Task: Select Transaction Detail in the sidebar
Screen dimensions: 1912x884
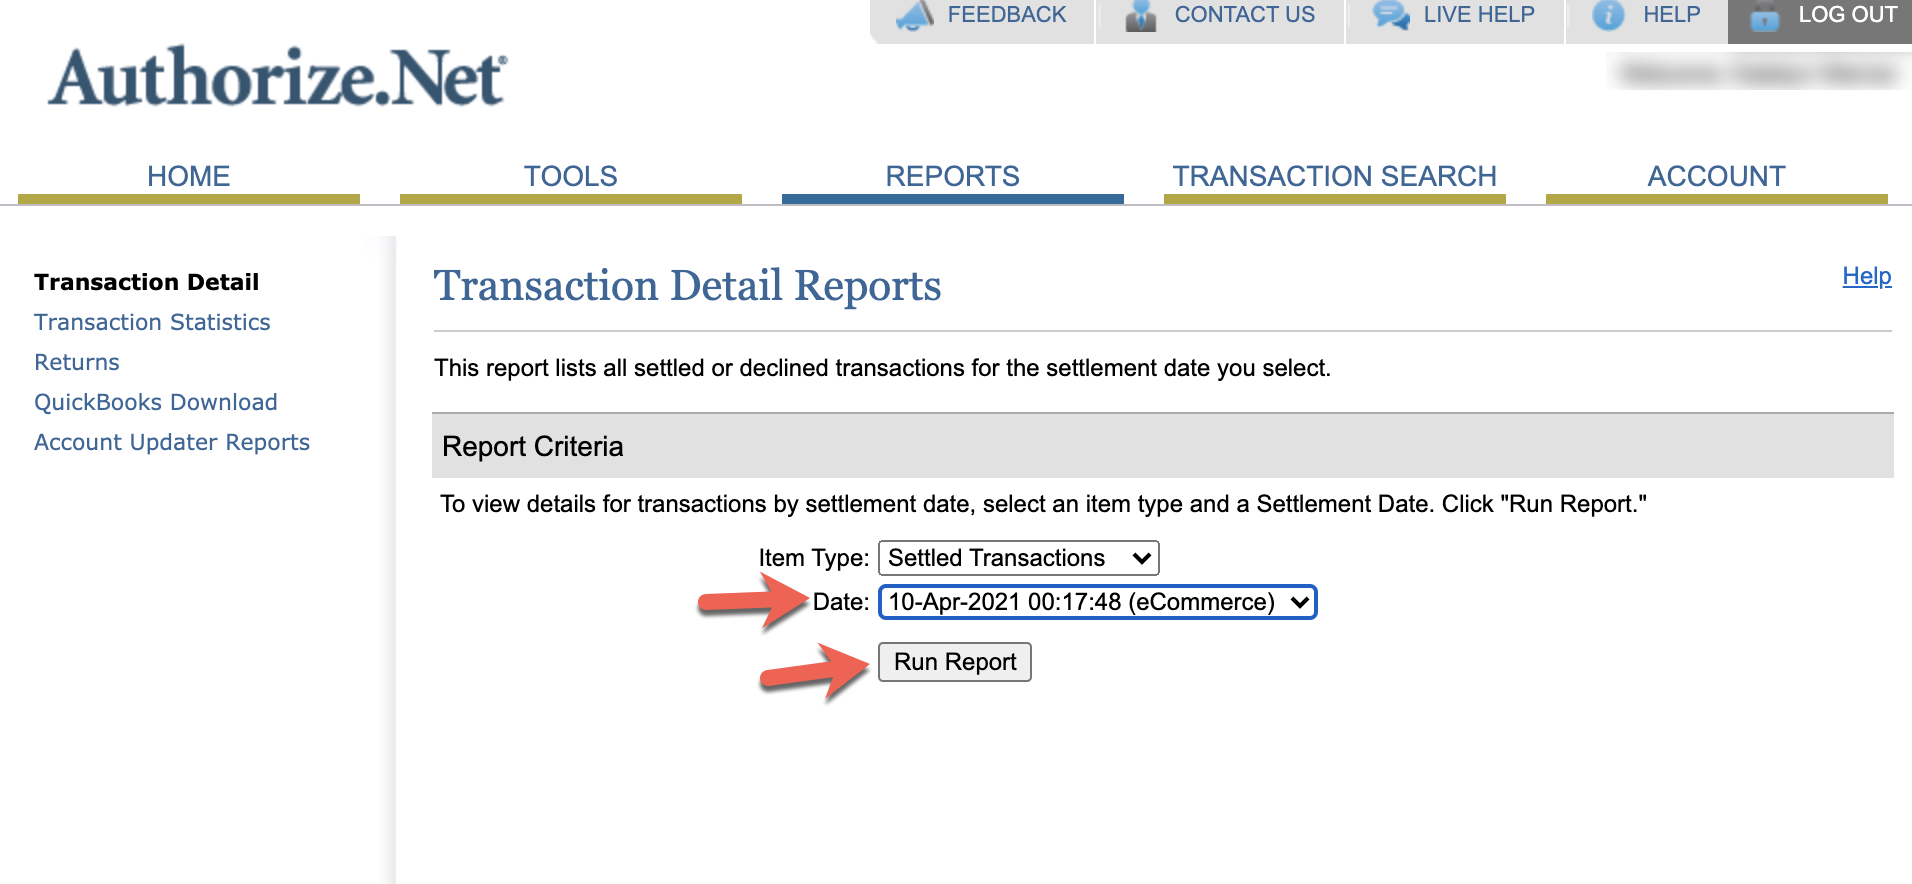Action: point(147,282)
